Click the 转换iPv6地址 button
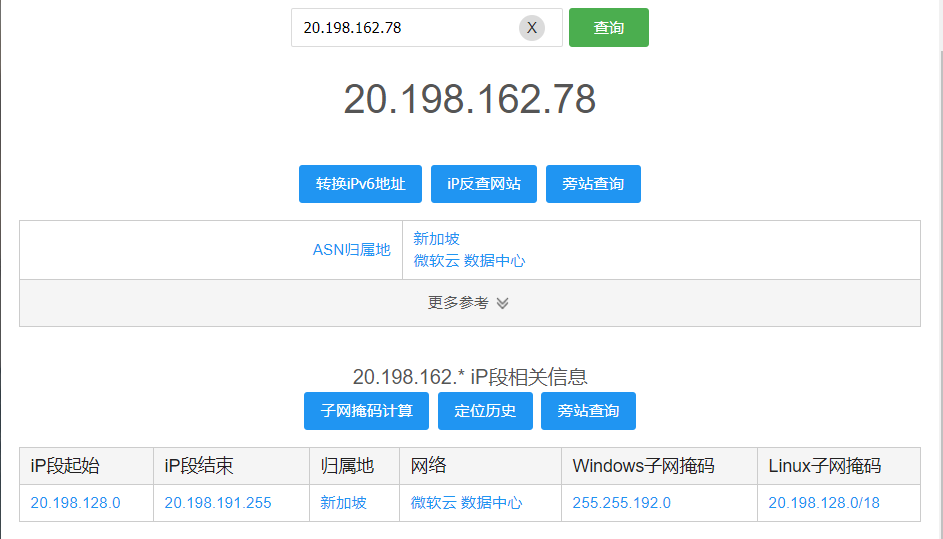 click(x=360, y=184)
